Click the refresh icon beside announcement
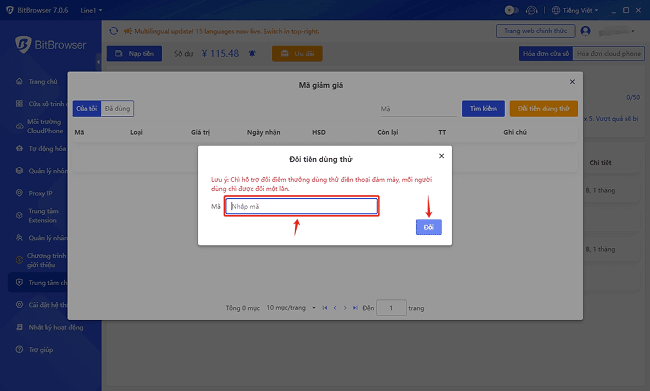The image size is (650, 391). tap(114, 31)
